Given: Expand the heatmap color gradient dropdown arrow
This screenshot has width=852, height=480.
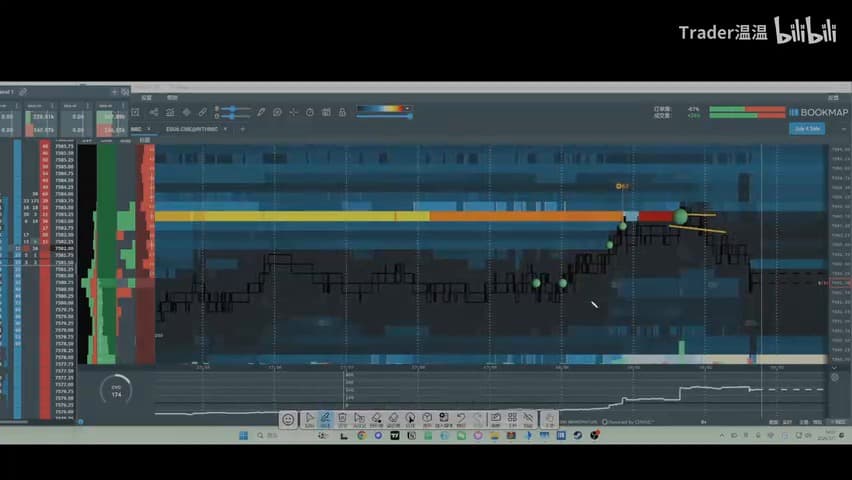Looking at the screenshot, I should pos(408,109).
